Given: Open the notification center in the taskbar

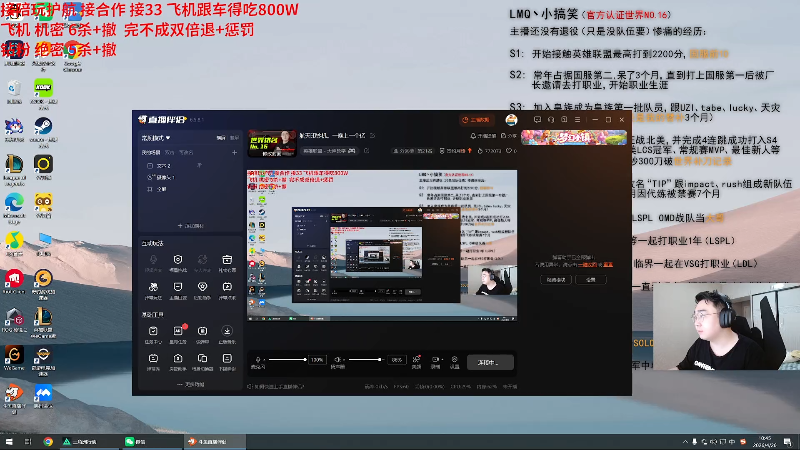Looking at the screenshot, I should pyautogui.click(x=788, y=442).
